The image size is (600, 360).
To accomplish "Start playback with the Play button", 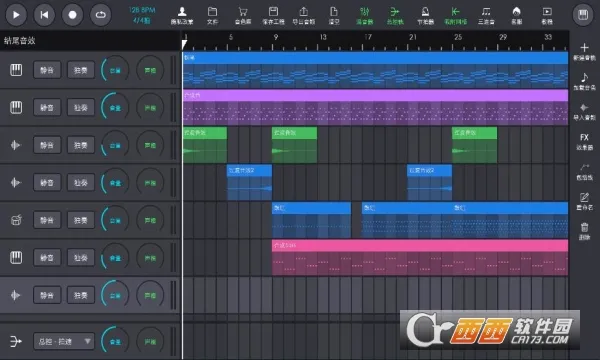I will coord(16,15).
